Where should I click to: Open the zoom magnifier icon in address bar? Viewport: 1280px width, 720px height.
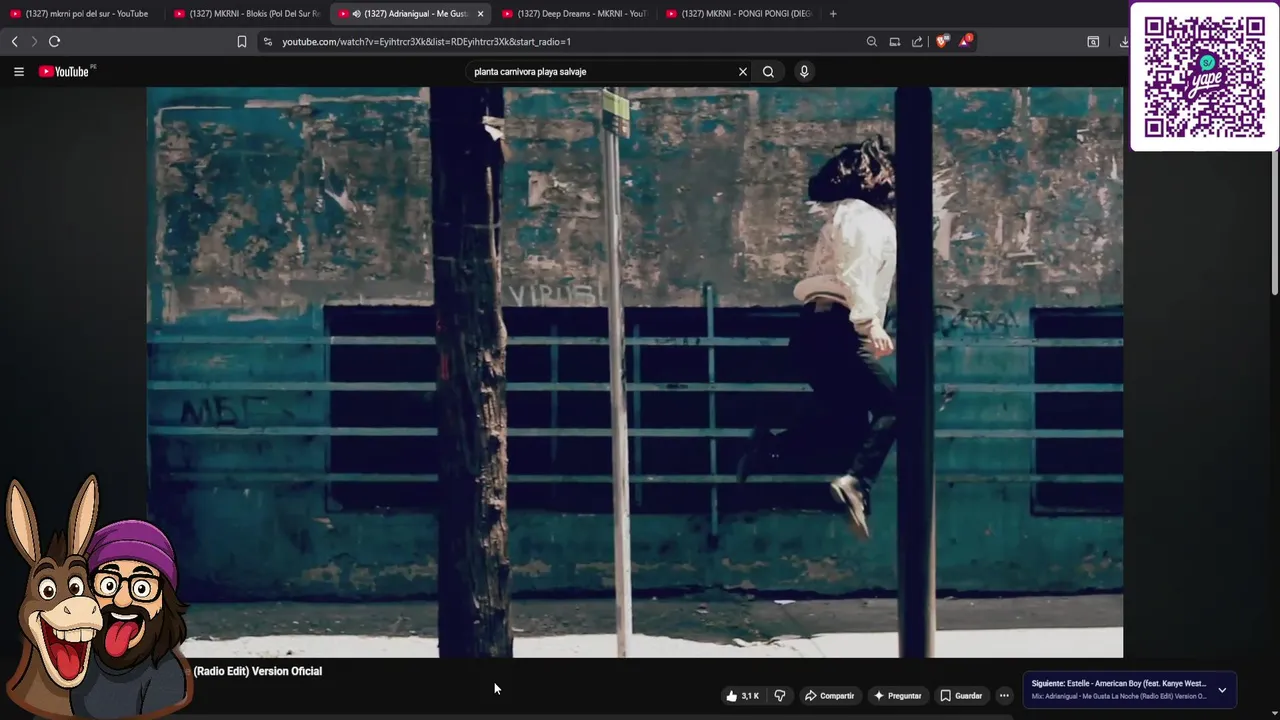click(x=872, y=41)
